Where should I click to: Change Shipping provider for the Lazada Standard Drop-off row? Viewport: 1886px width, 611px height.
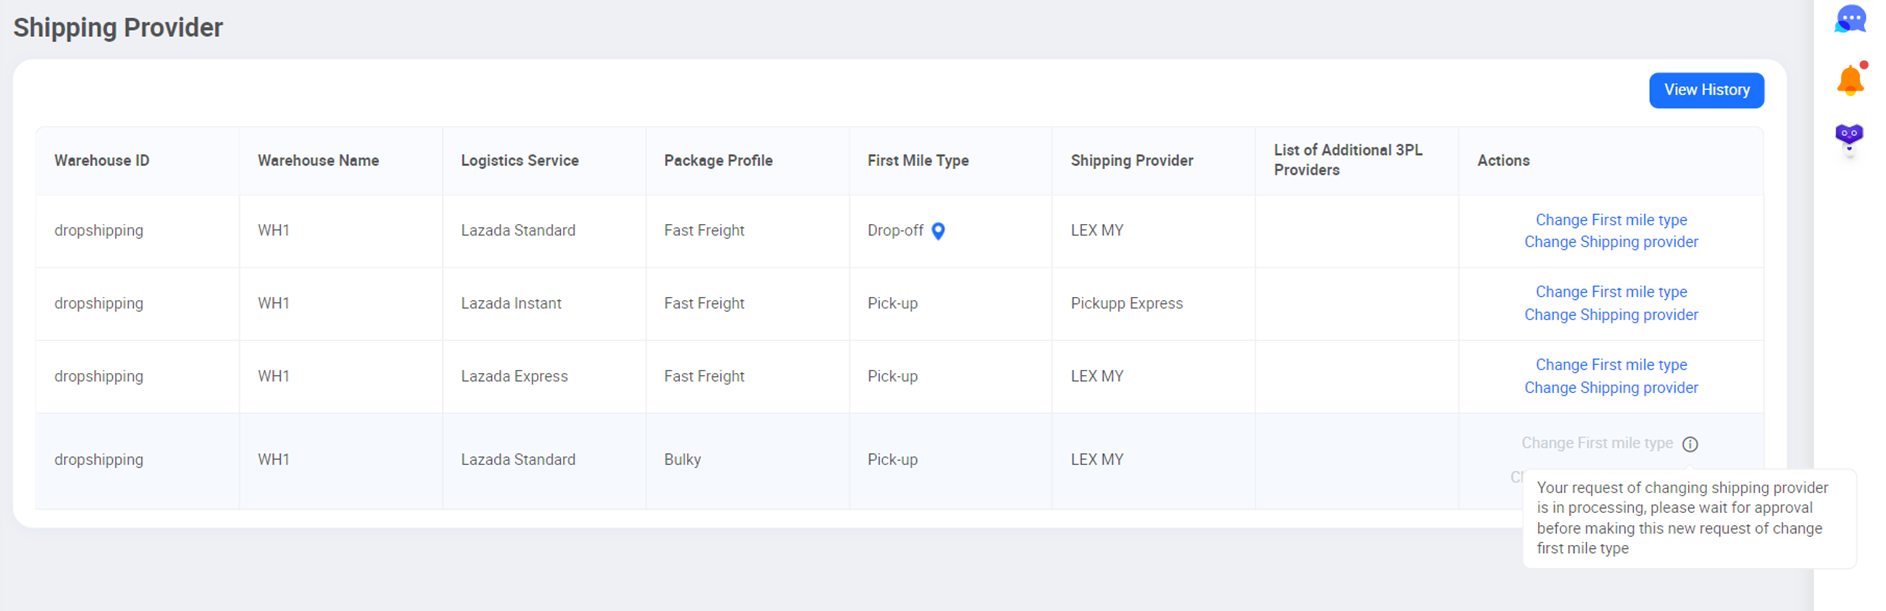click(x=1610, y=241)
